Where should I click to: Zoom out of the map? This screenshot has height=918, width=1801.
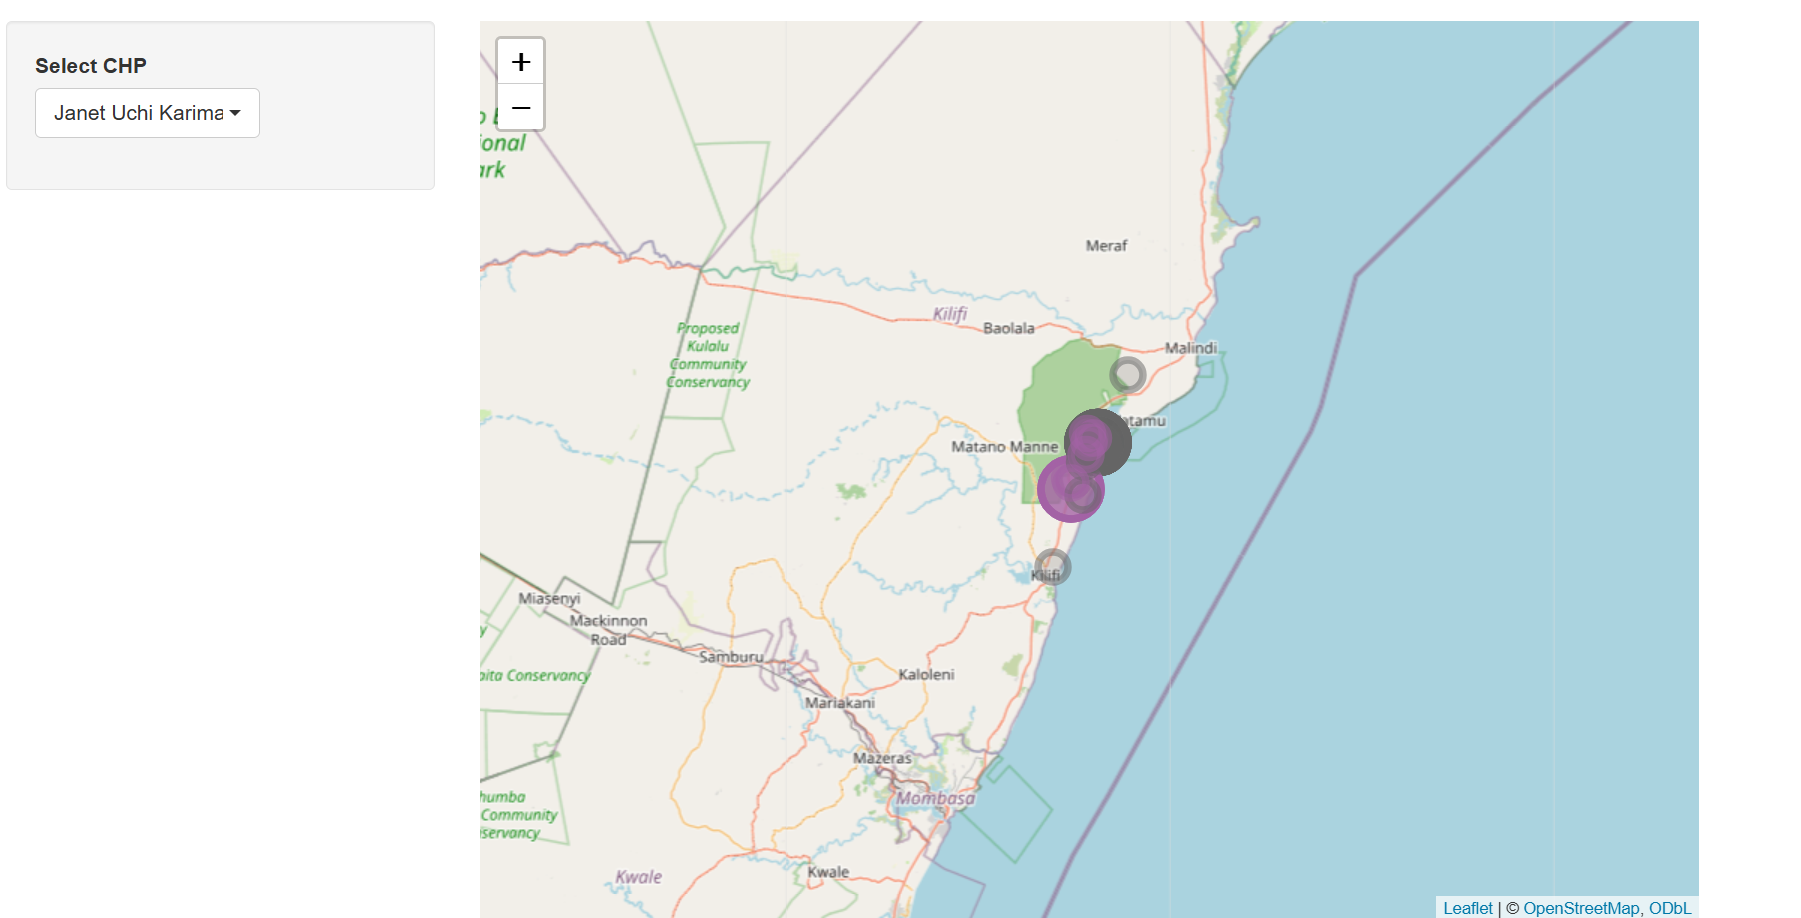[x=521, y=107]
